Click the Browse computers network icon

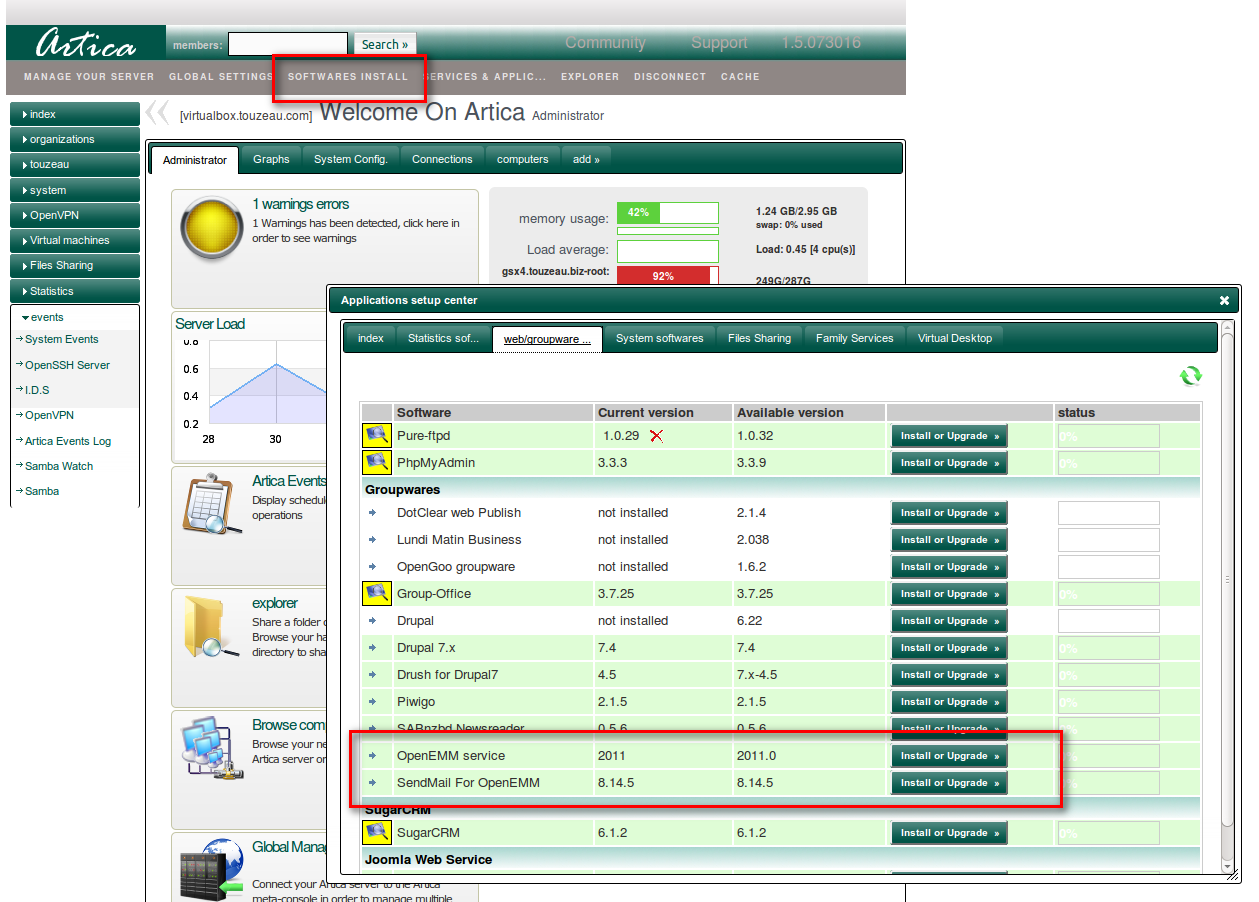point(212,749)
